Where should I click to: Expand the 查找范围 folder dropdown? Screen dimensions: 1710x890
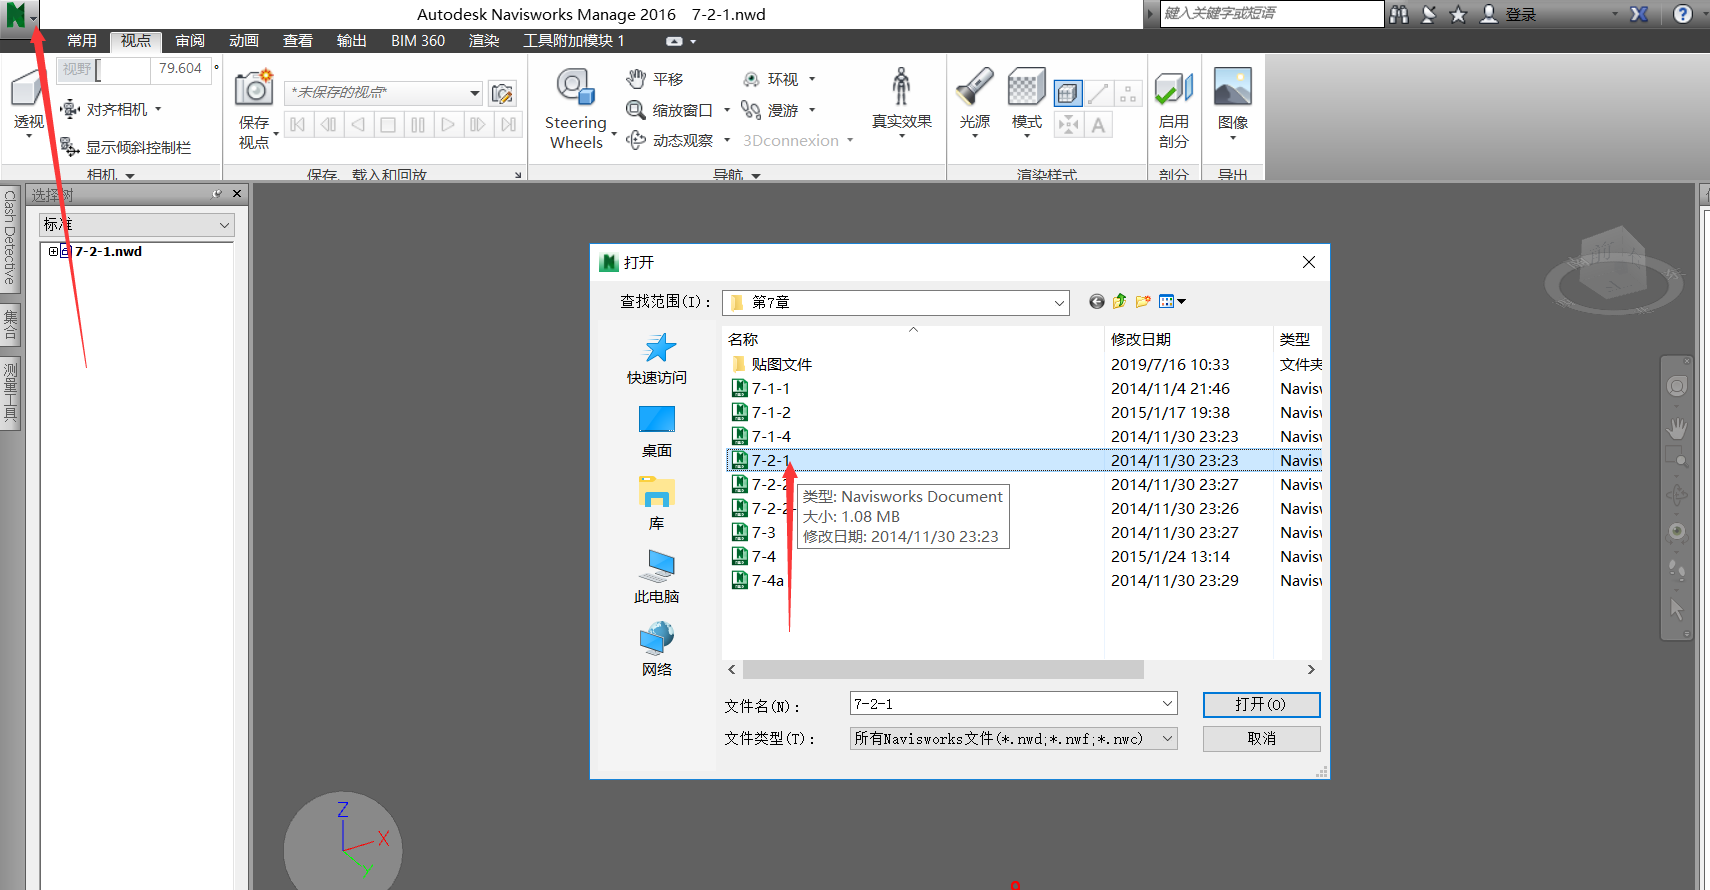point(1059,302)
